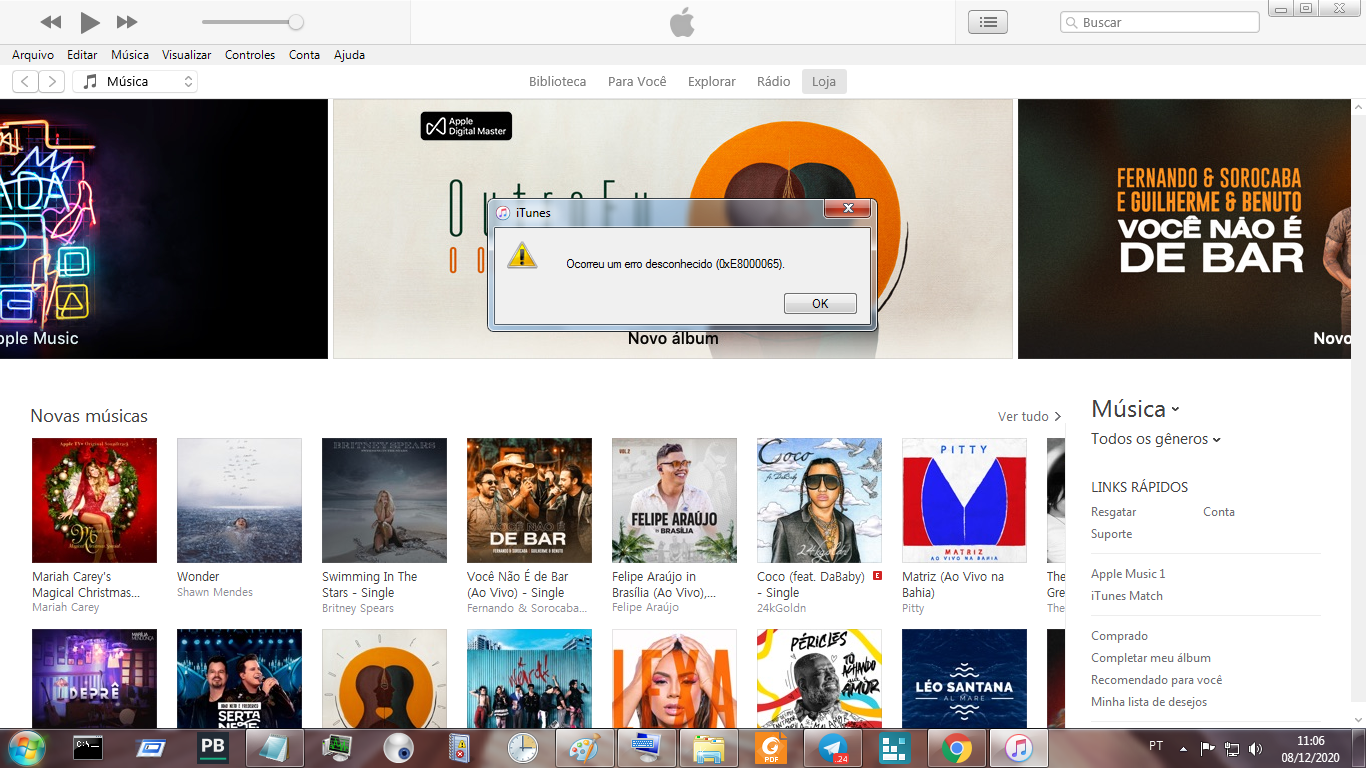
Task: Open the orange PDF reader taskbar icon
Action: coord(770,747)
